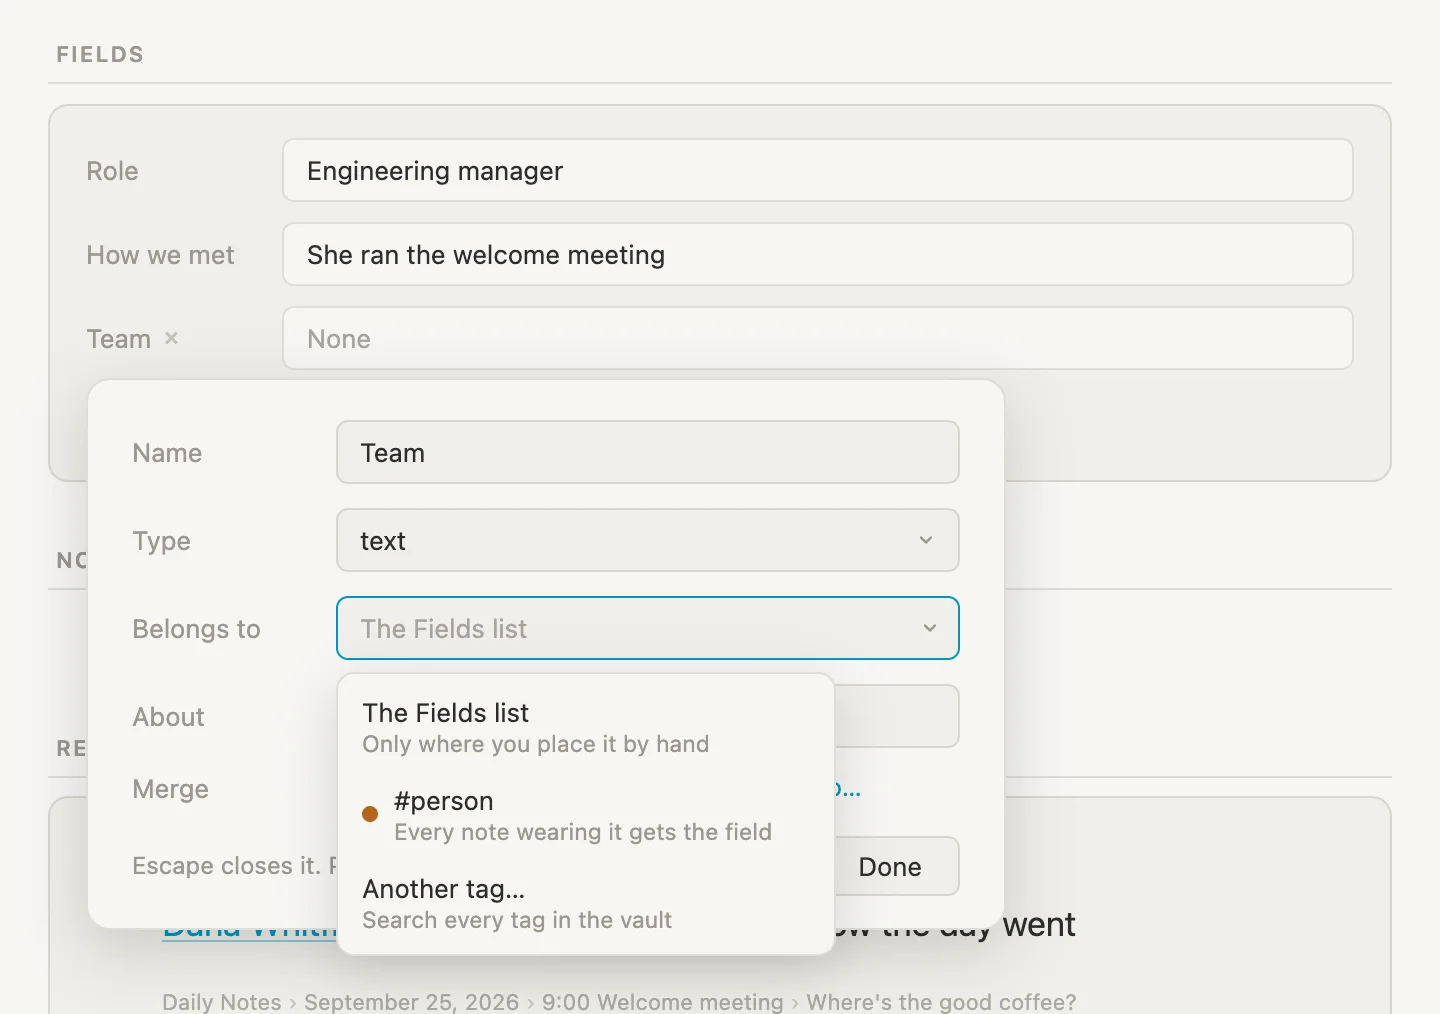Open September 25, 2026 breadcrumb
Viewport: 1440px width, 1014px height.
(x=411, y=1002)
